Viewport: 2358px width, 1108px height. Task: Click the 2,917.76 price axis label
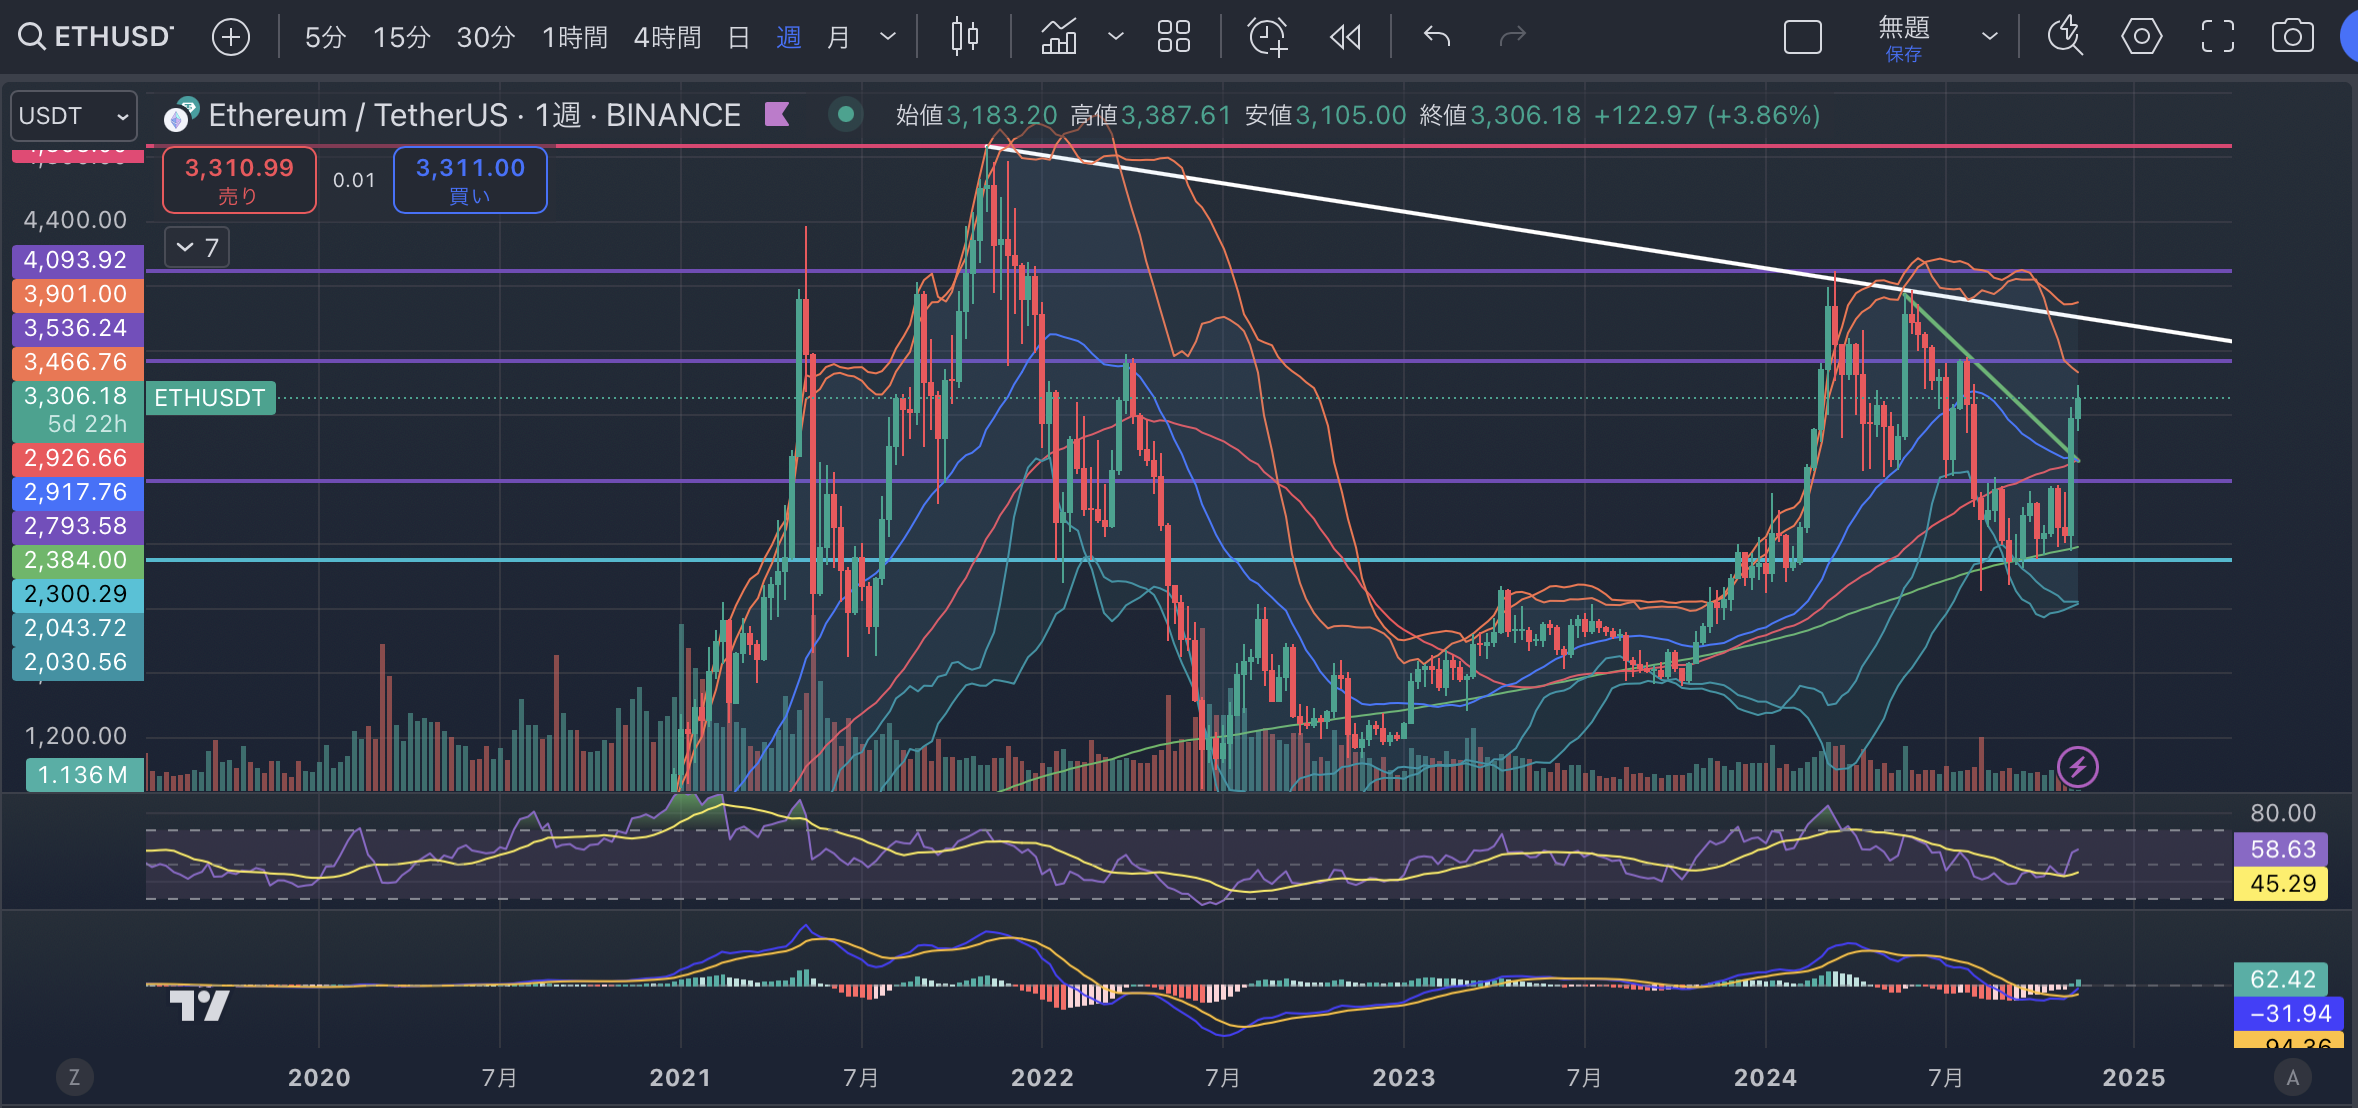tap(77, 492)
